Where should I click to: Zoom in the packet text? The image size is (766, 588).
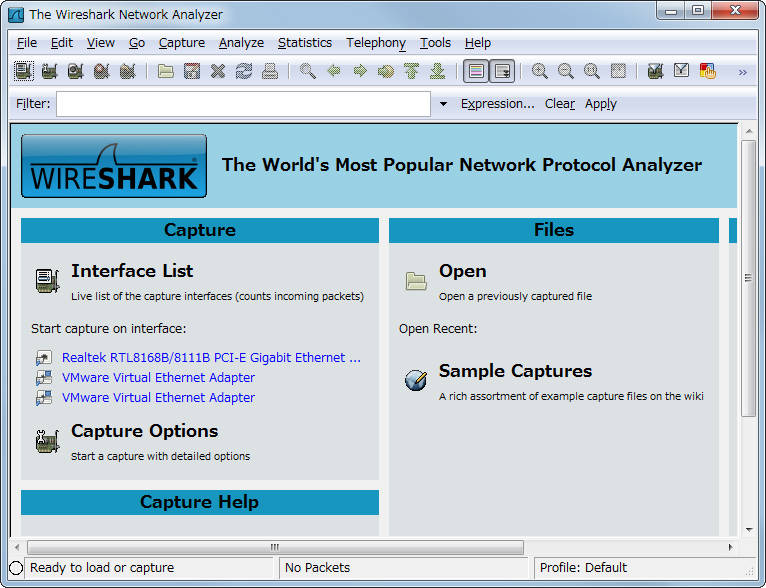point(539,71)
